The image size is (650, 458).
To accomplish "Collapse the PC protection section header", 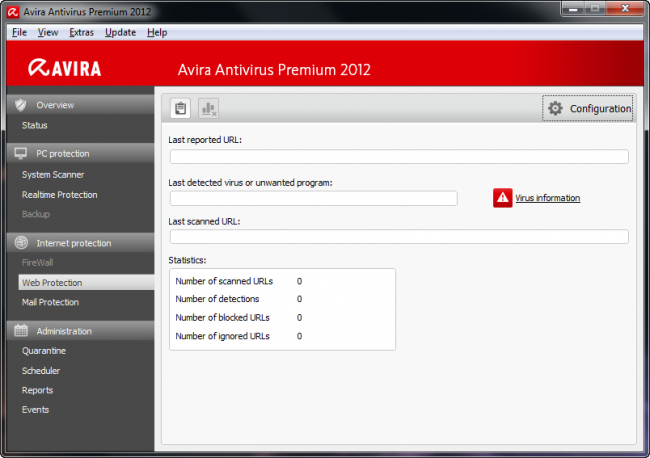I will (80, 153).
